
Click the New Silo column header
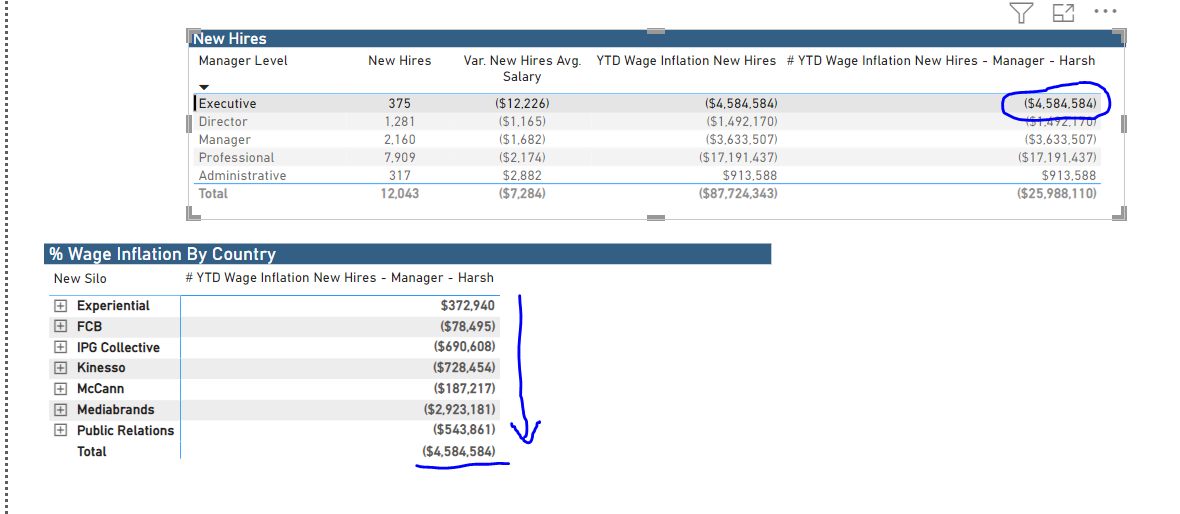coord(81,278)
